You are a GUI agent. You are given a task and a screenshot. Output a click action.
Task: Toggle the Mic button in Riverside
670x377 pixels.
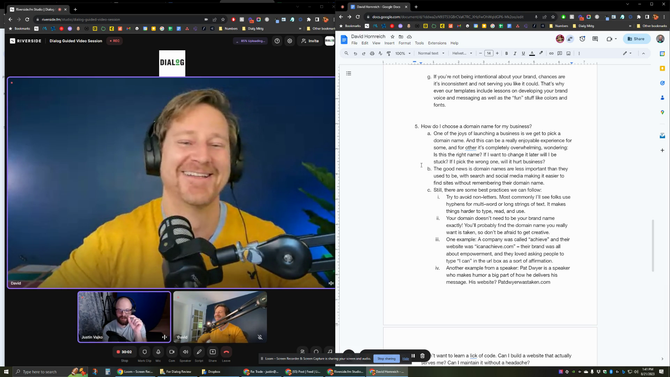click(158, 352)
